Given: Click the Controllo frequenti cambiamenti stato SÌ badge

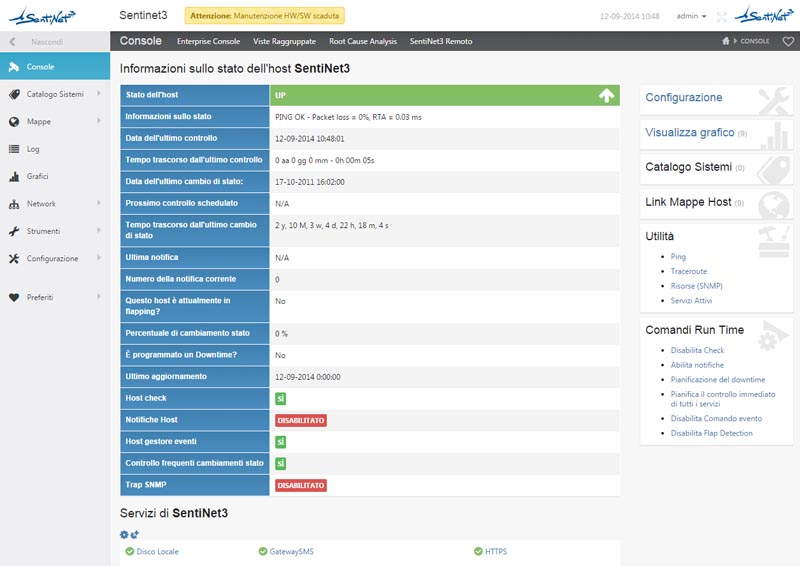Looking at the screenshot, I should (281, 463).
